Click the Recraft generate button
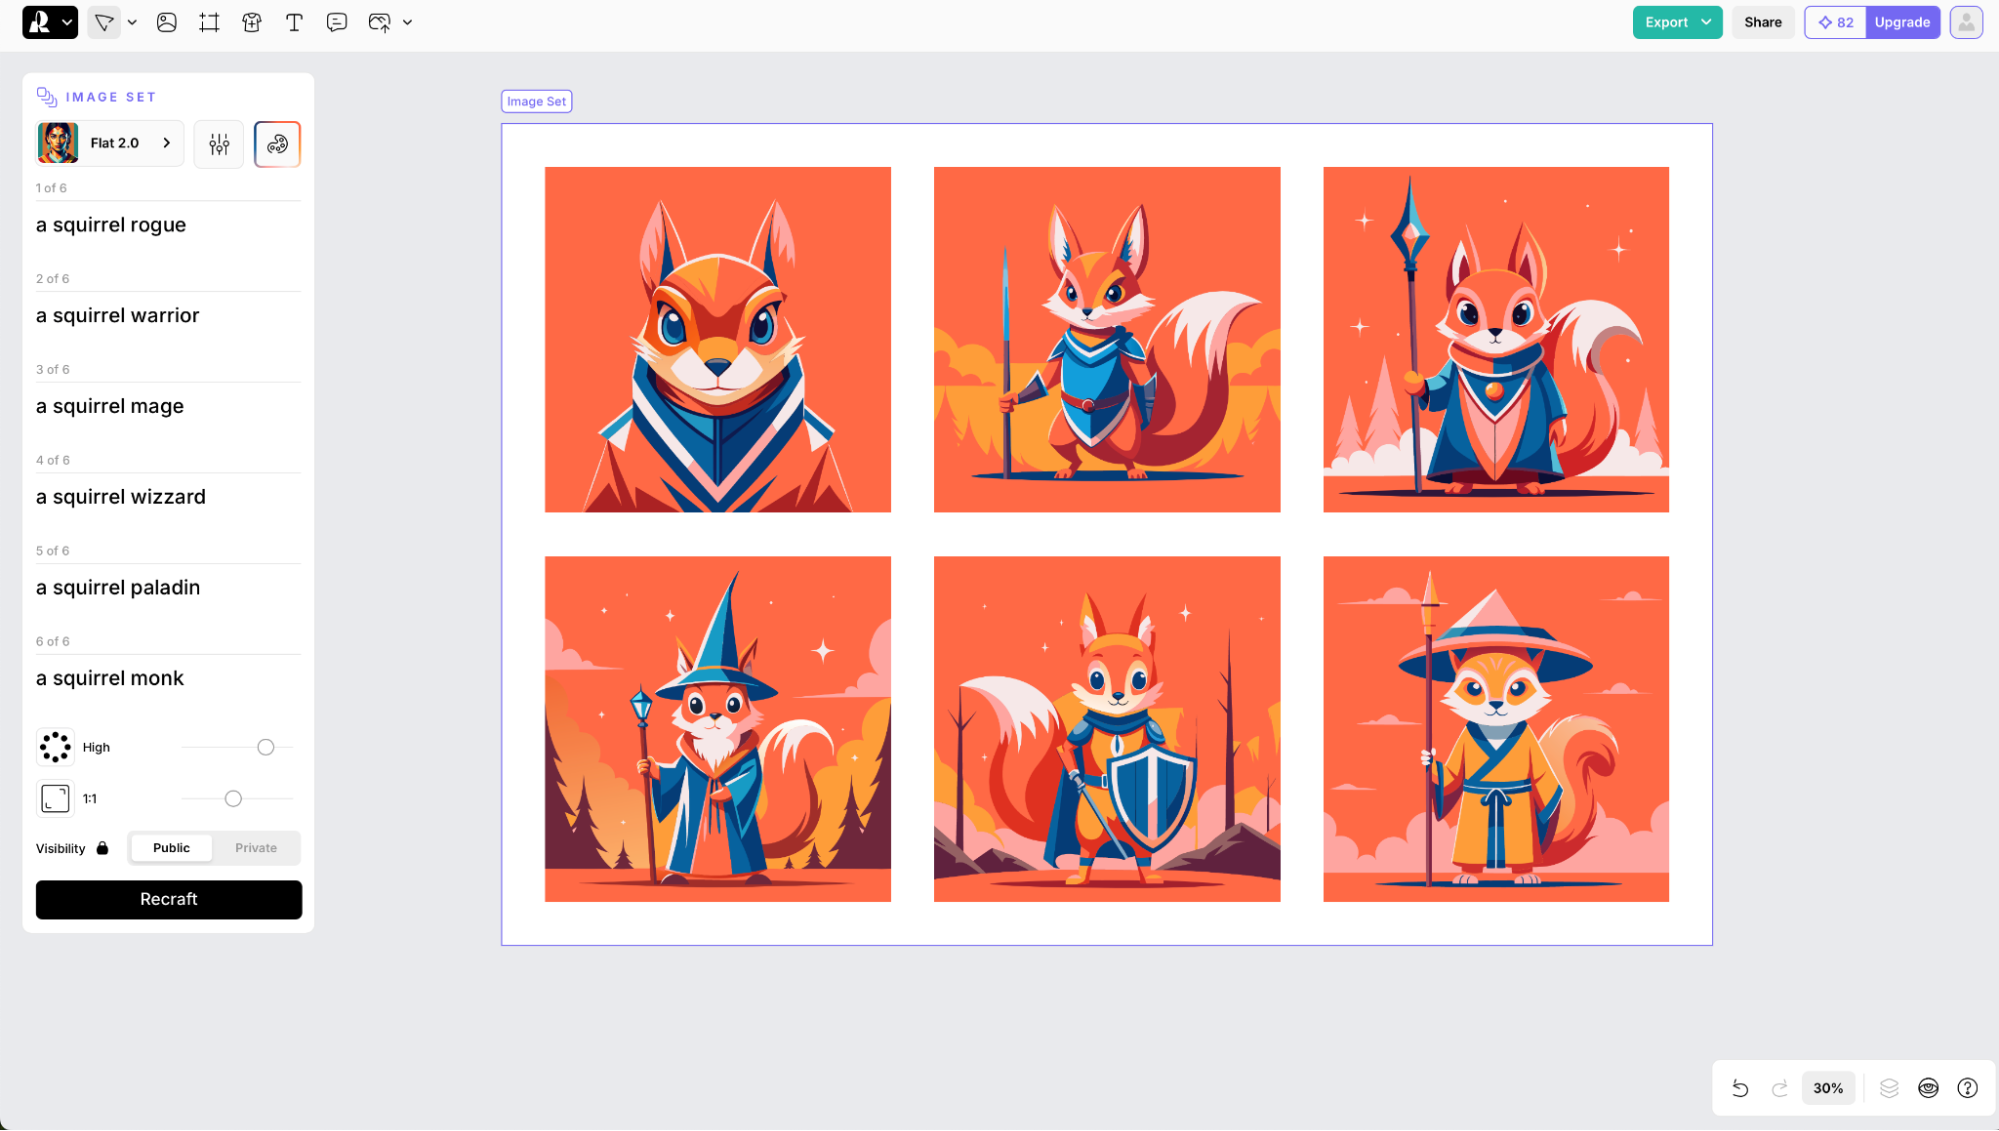 tap(168, 899)
